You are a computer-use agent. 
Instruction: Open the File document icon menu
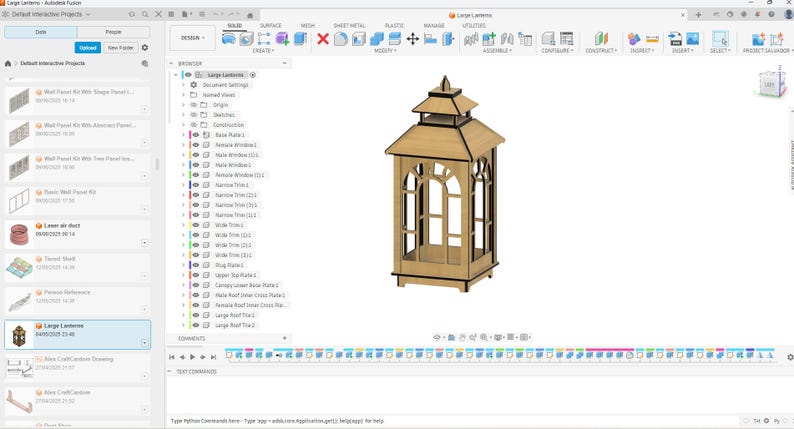pos(186,15)
